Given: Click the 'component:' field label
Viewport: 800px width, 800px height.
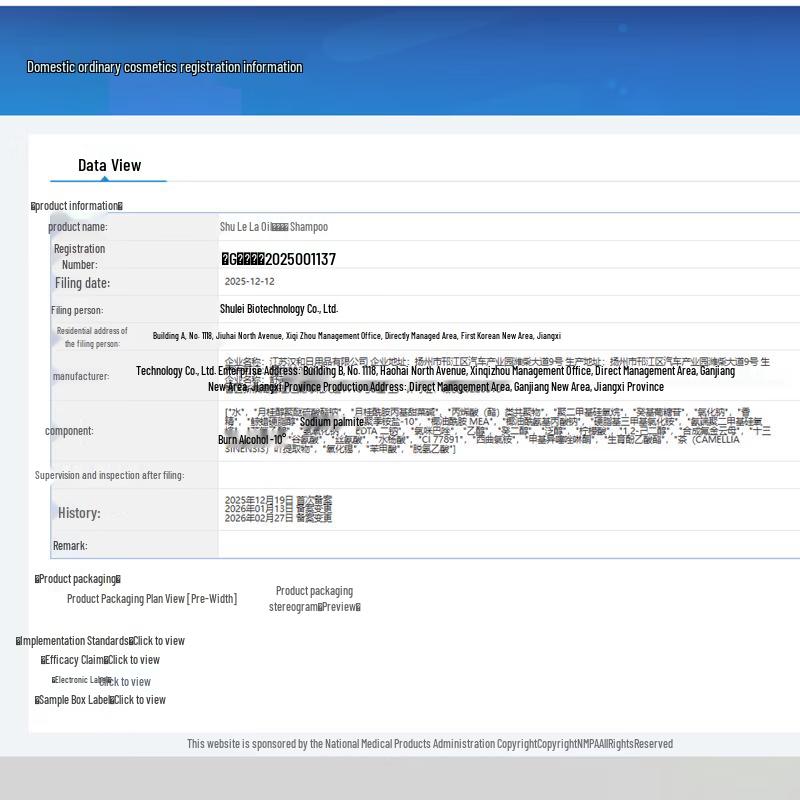Looking at the screenshot, I should click(69, 431).
